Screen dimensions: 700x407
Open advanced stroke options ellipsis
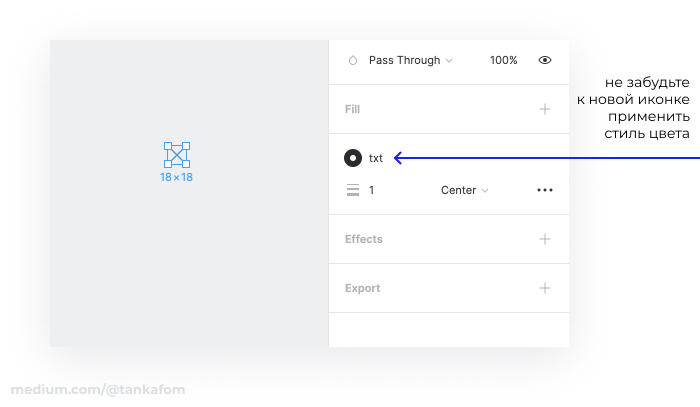pos(545,190)
